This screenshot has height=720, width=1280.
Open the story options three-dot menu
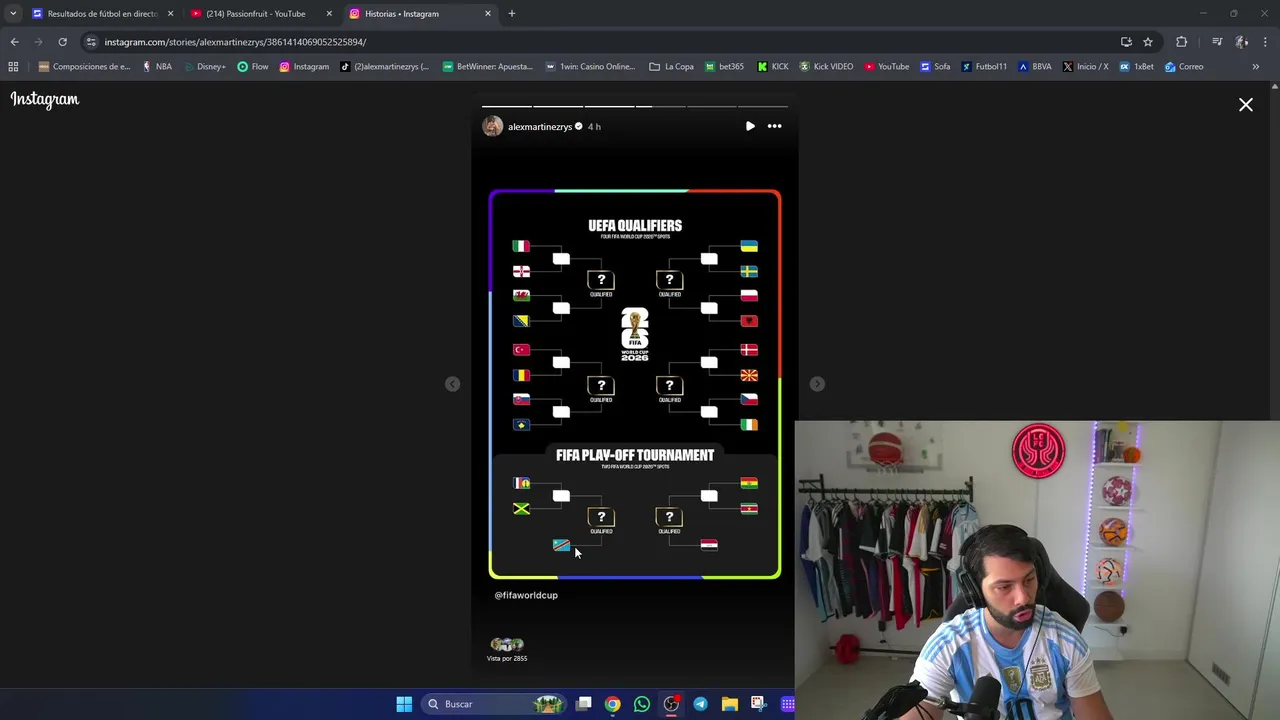coord(774,126)
